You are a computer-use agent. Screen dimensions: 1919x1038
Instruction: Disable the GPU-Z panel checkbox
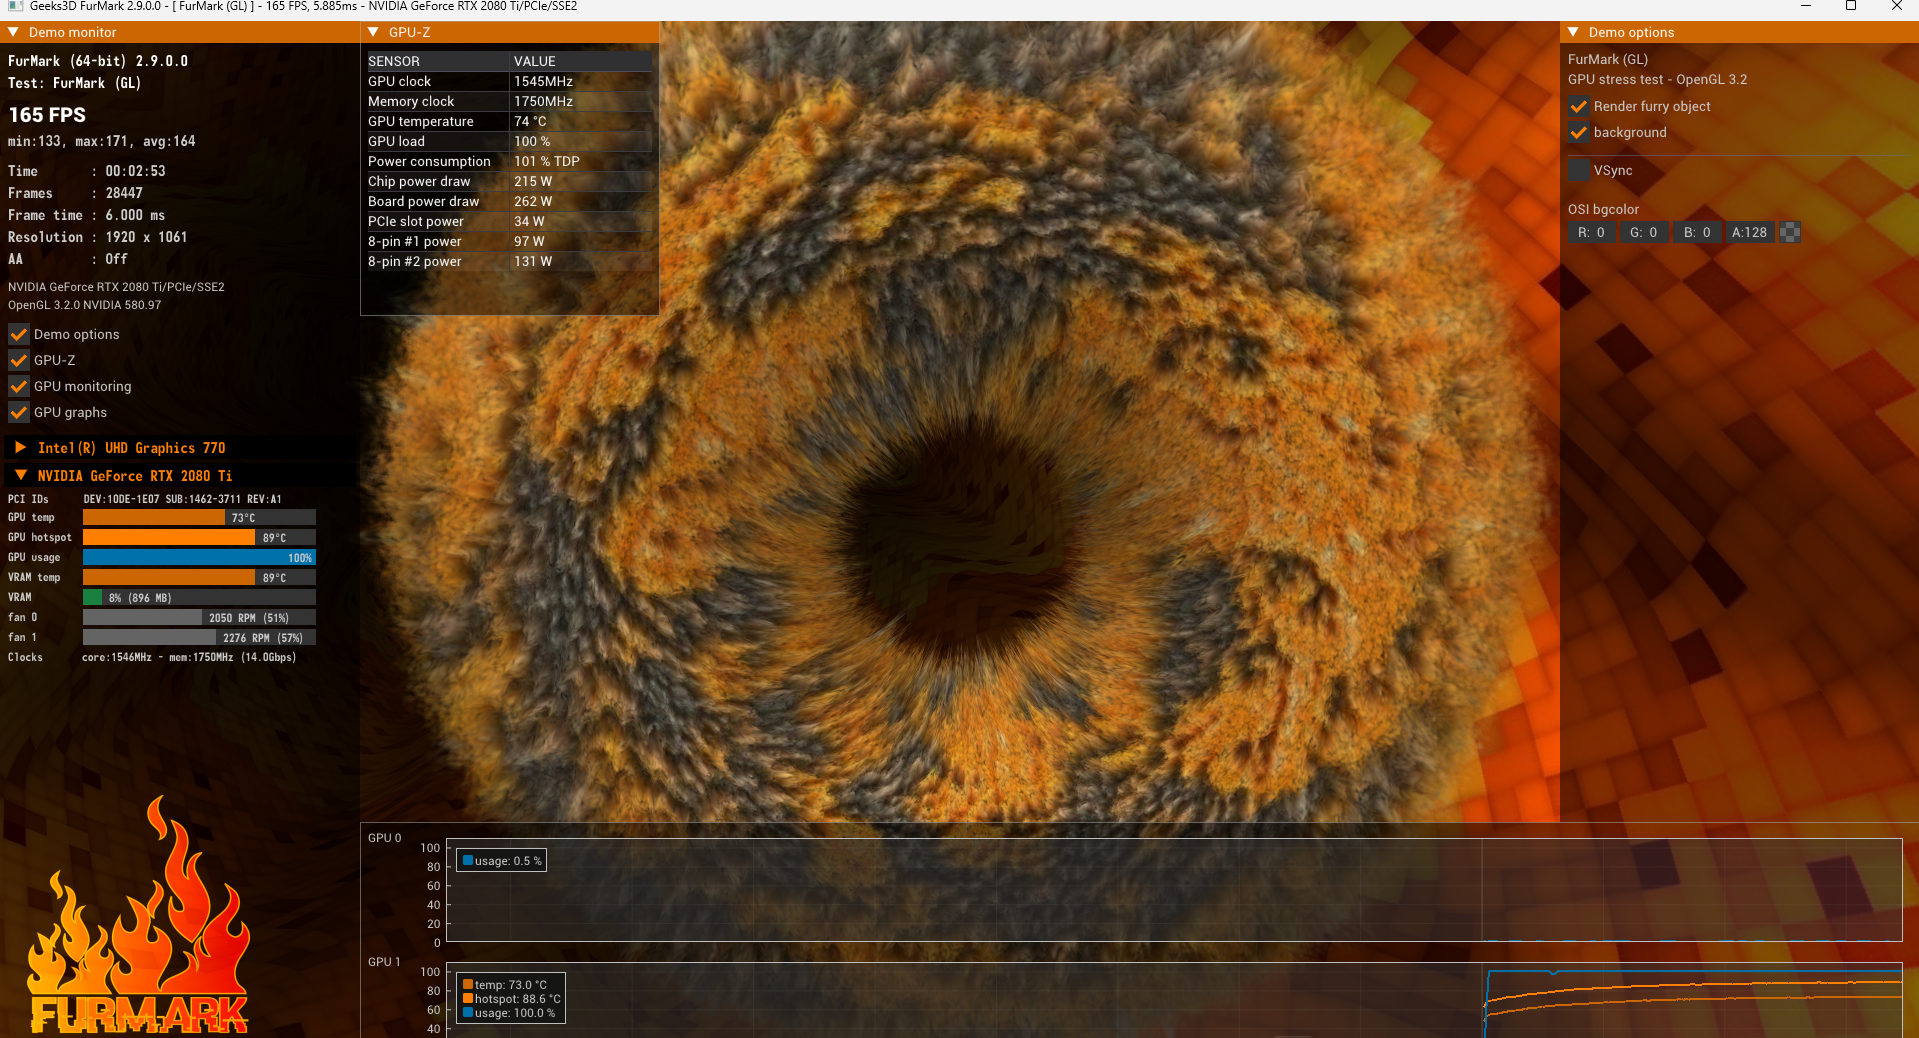[19, 360]
